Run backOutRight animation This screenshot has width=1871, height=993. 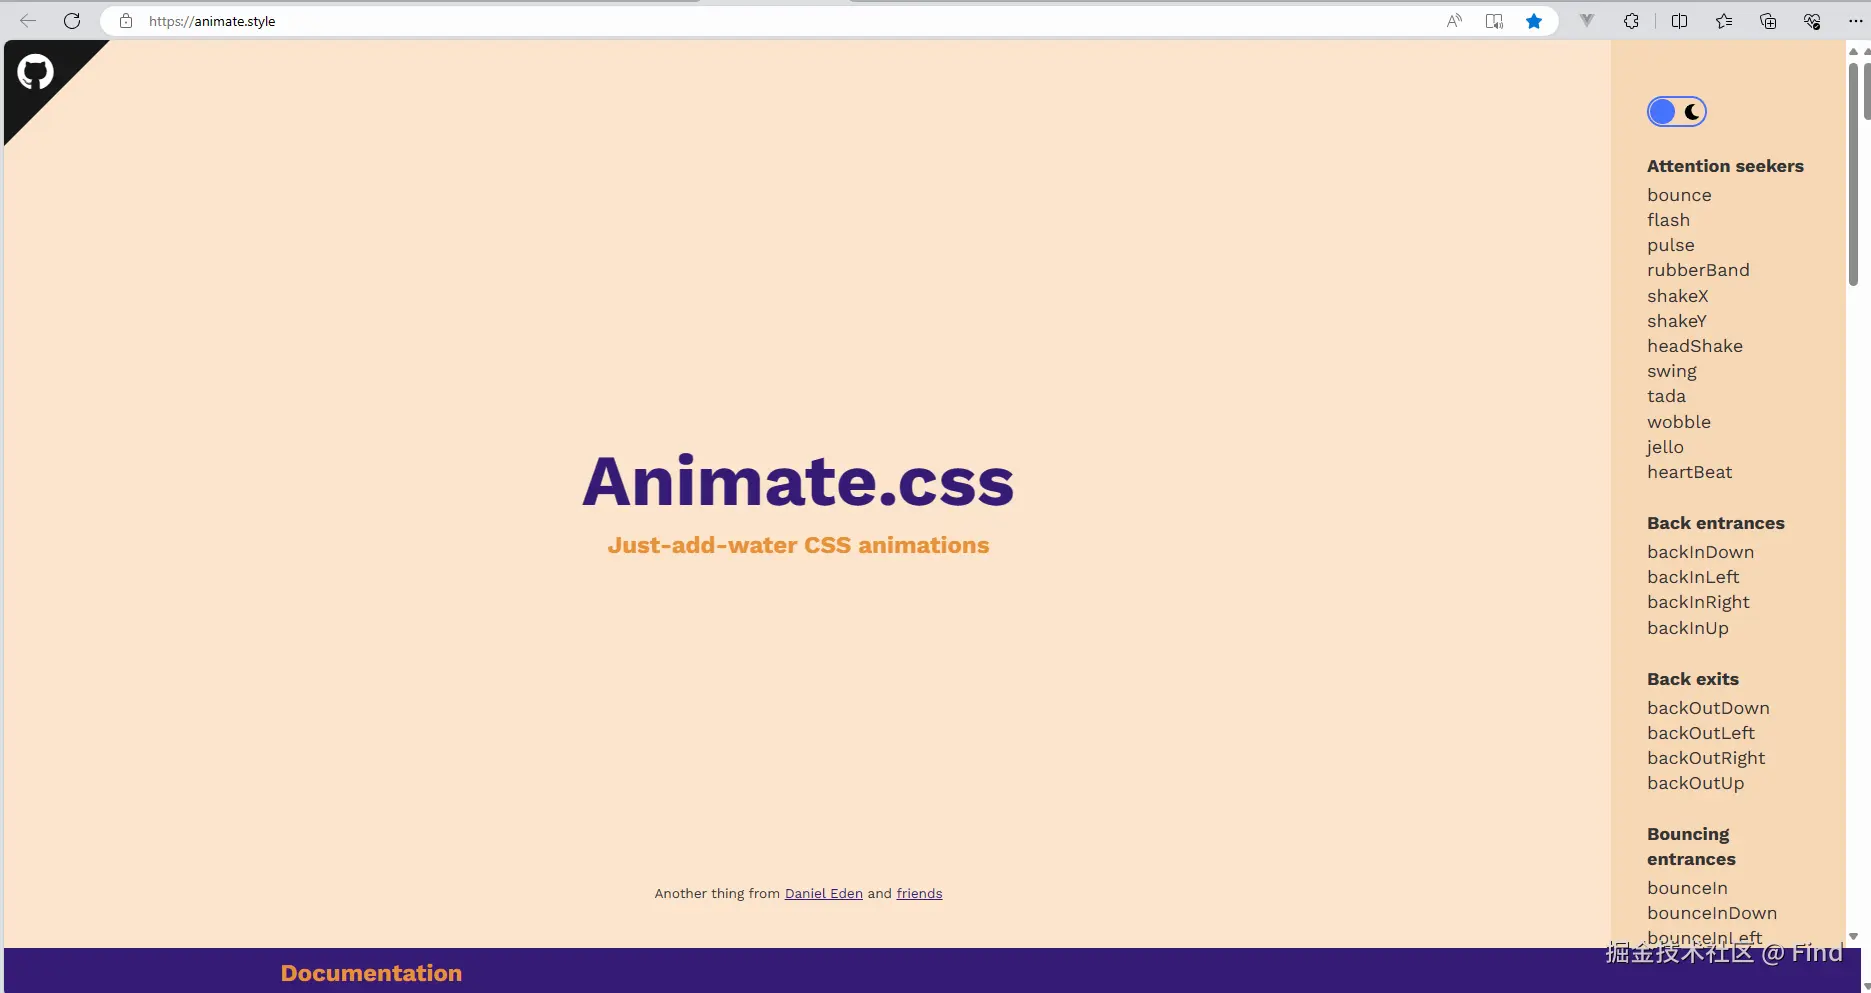coord(1706,758)
